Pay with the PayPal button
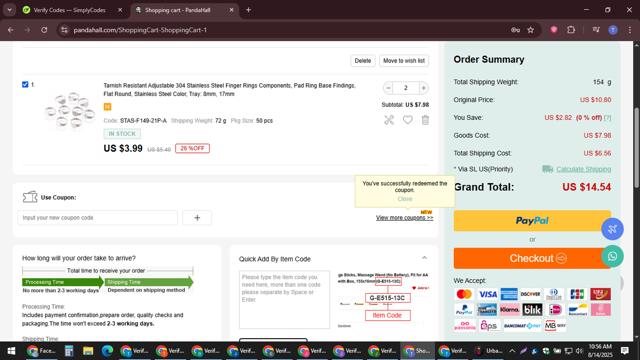Image resolution: width=640 pixels, height=360 pixels. point(532,221)
